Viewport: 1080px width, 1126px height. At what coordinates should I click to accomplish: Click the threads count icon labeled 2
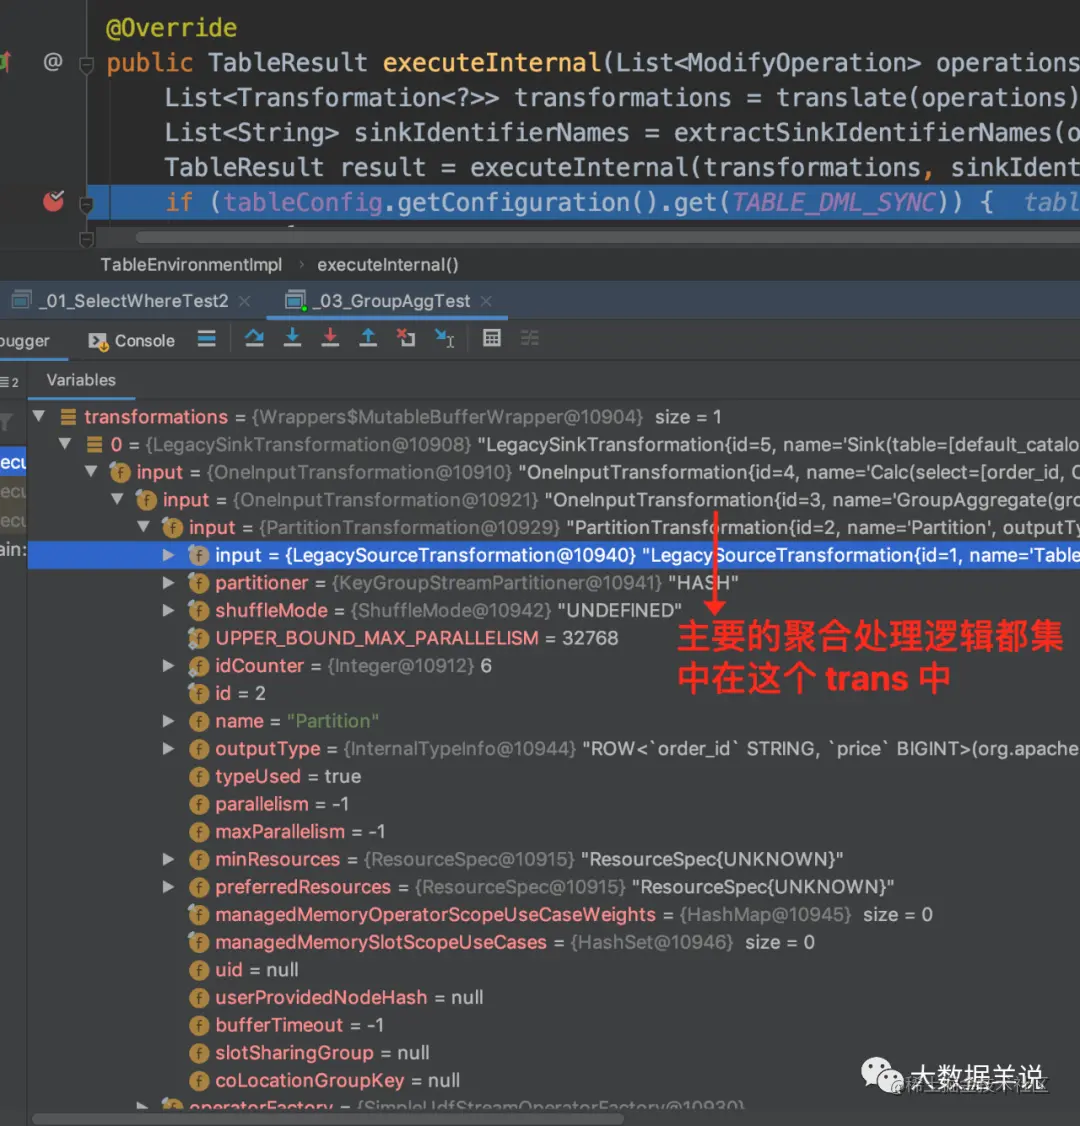click(9, 382)
